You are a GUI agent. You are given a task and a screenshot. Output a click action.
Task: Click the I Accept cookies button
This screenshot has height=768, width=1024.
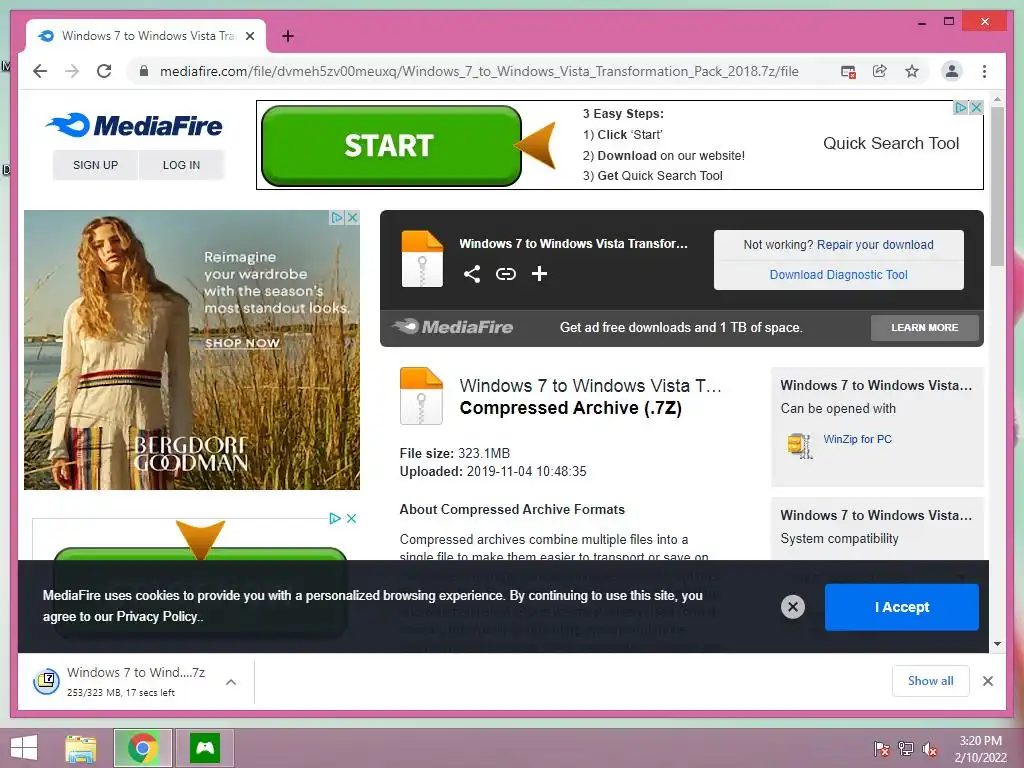point(901,607)
